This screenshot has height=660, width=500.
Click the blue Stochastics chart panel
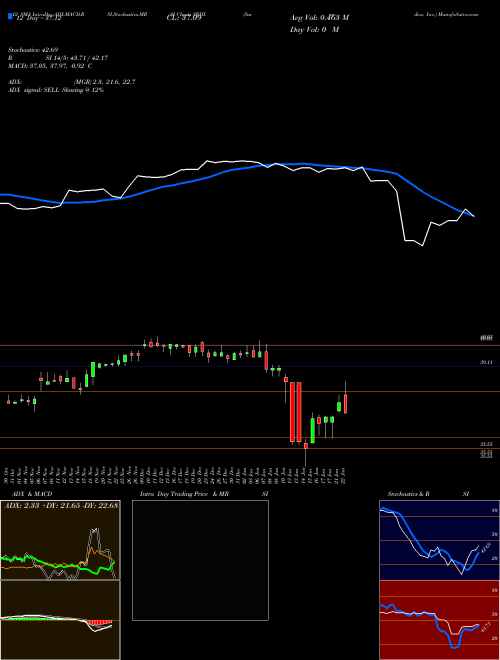(x=439, y=540)
